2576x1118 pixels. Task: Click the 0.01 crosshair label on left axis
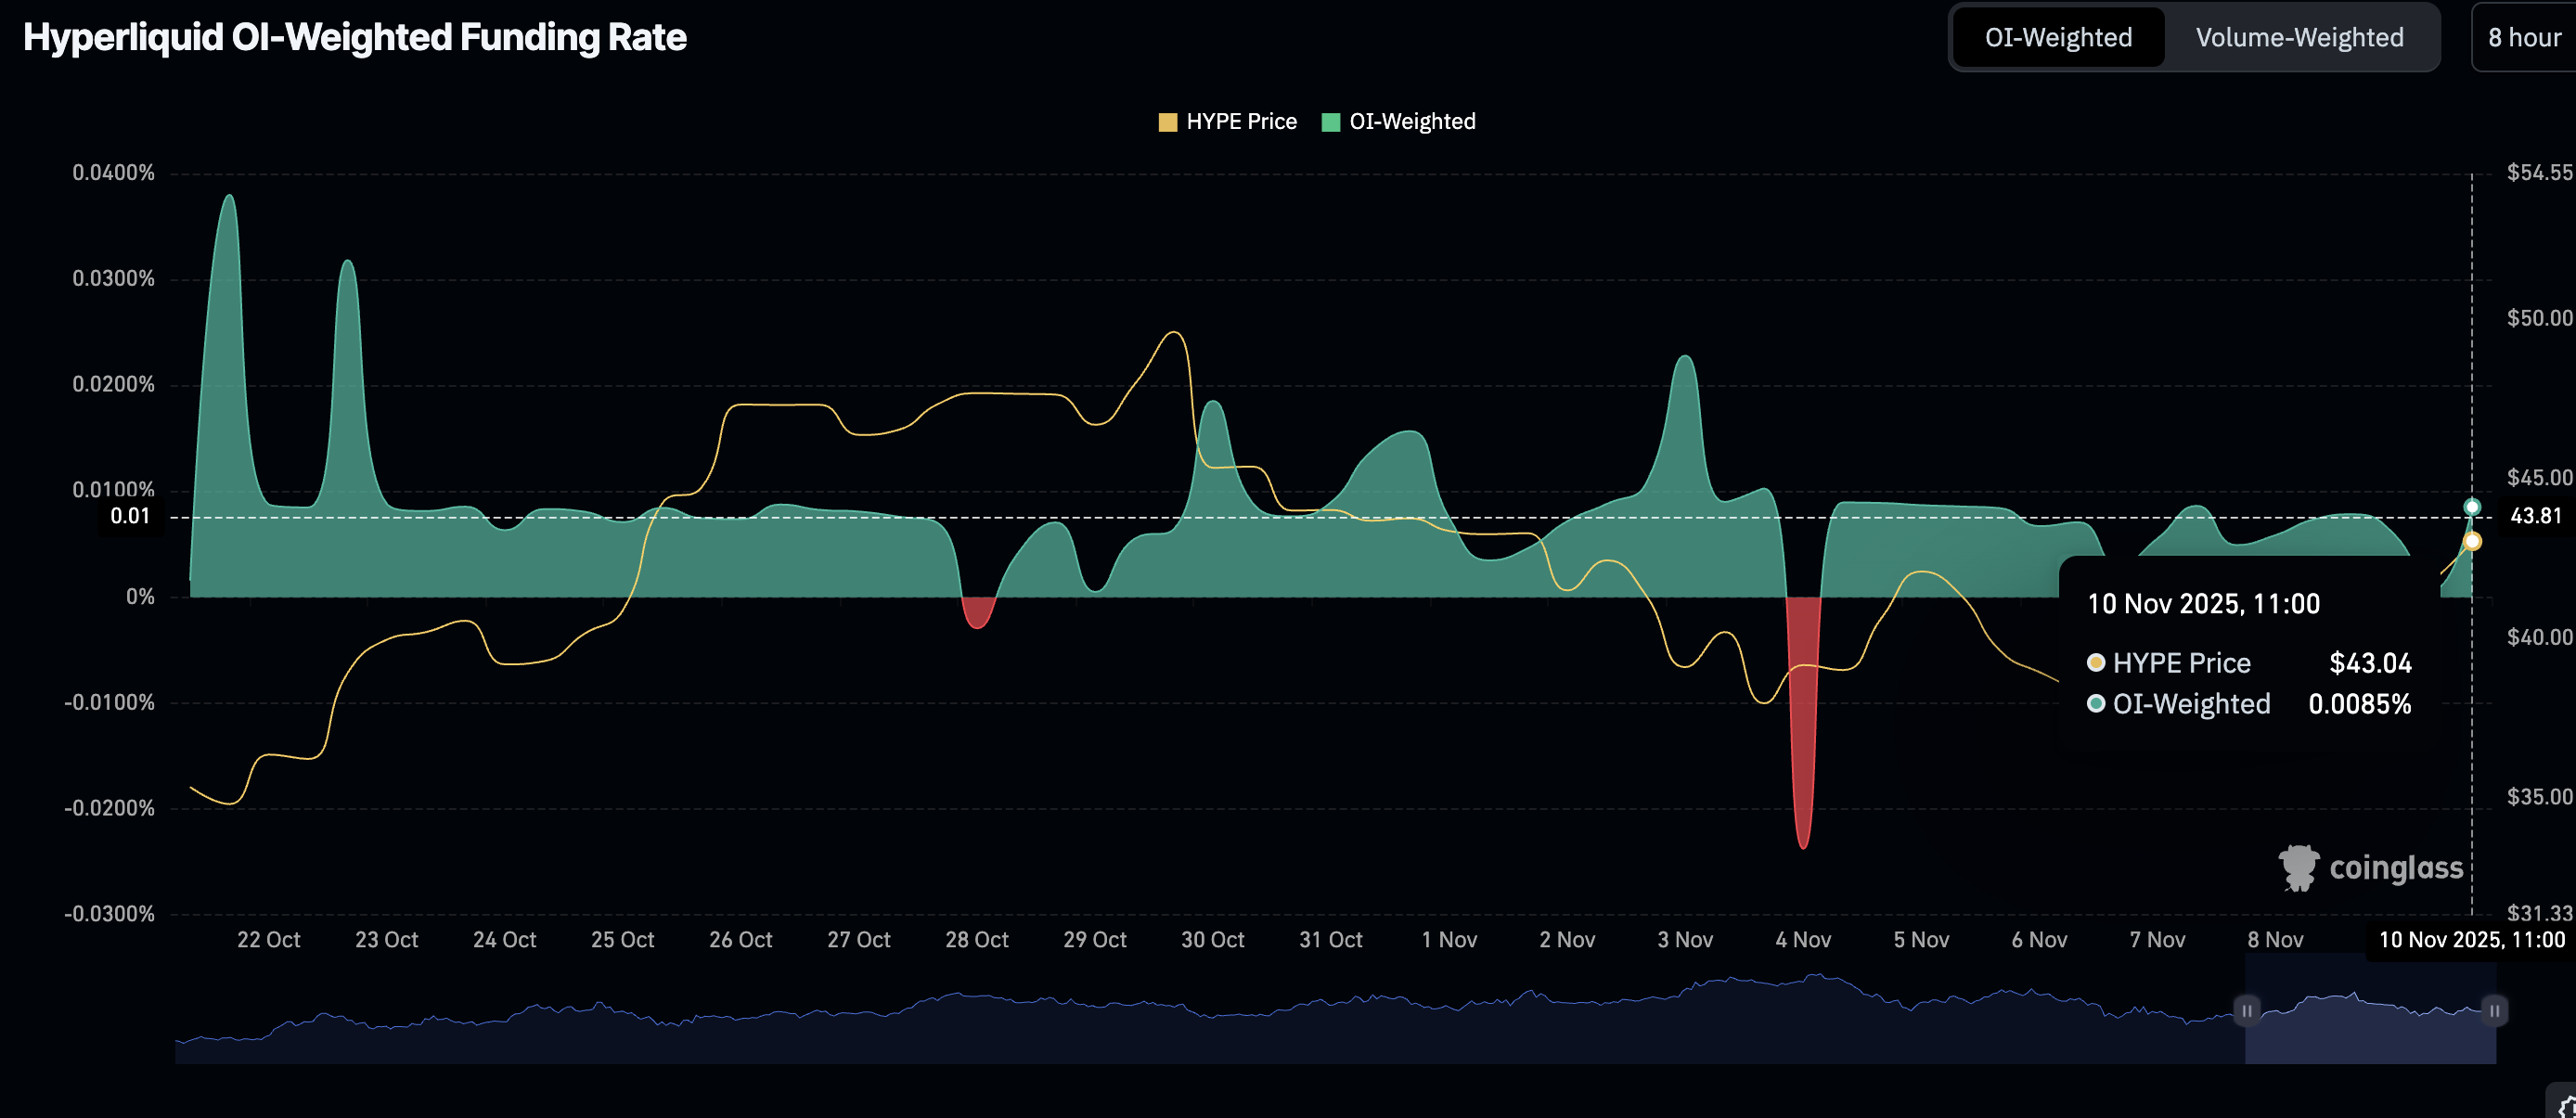click(130, 516)
